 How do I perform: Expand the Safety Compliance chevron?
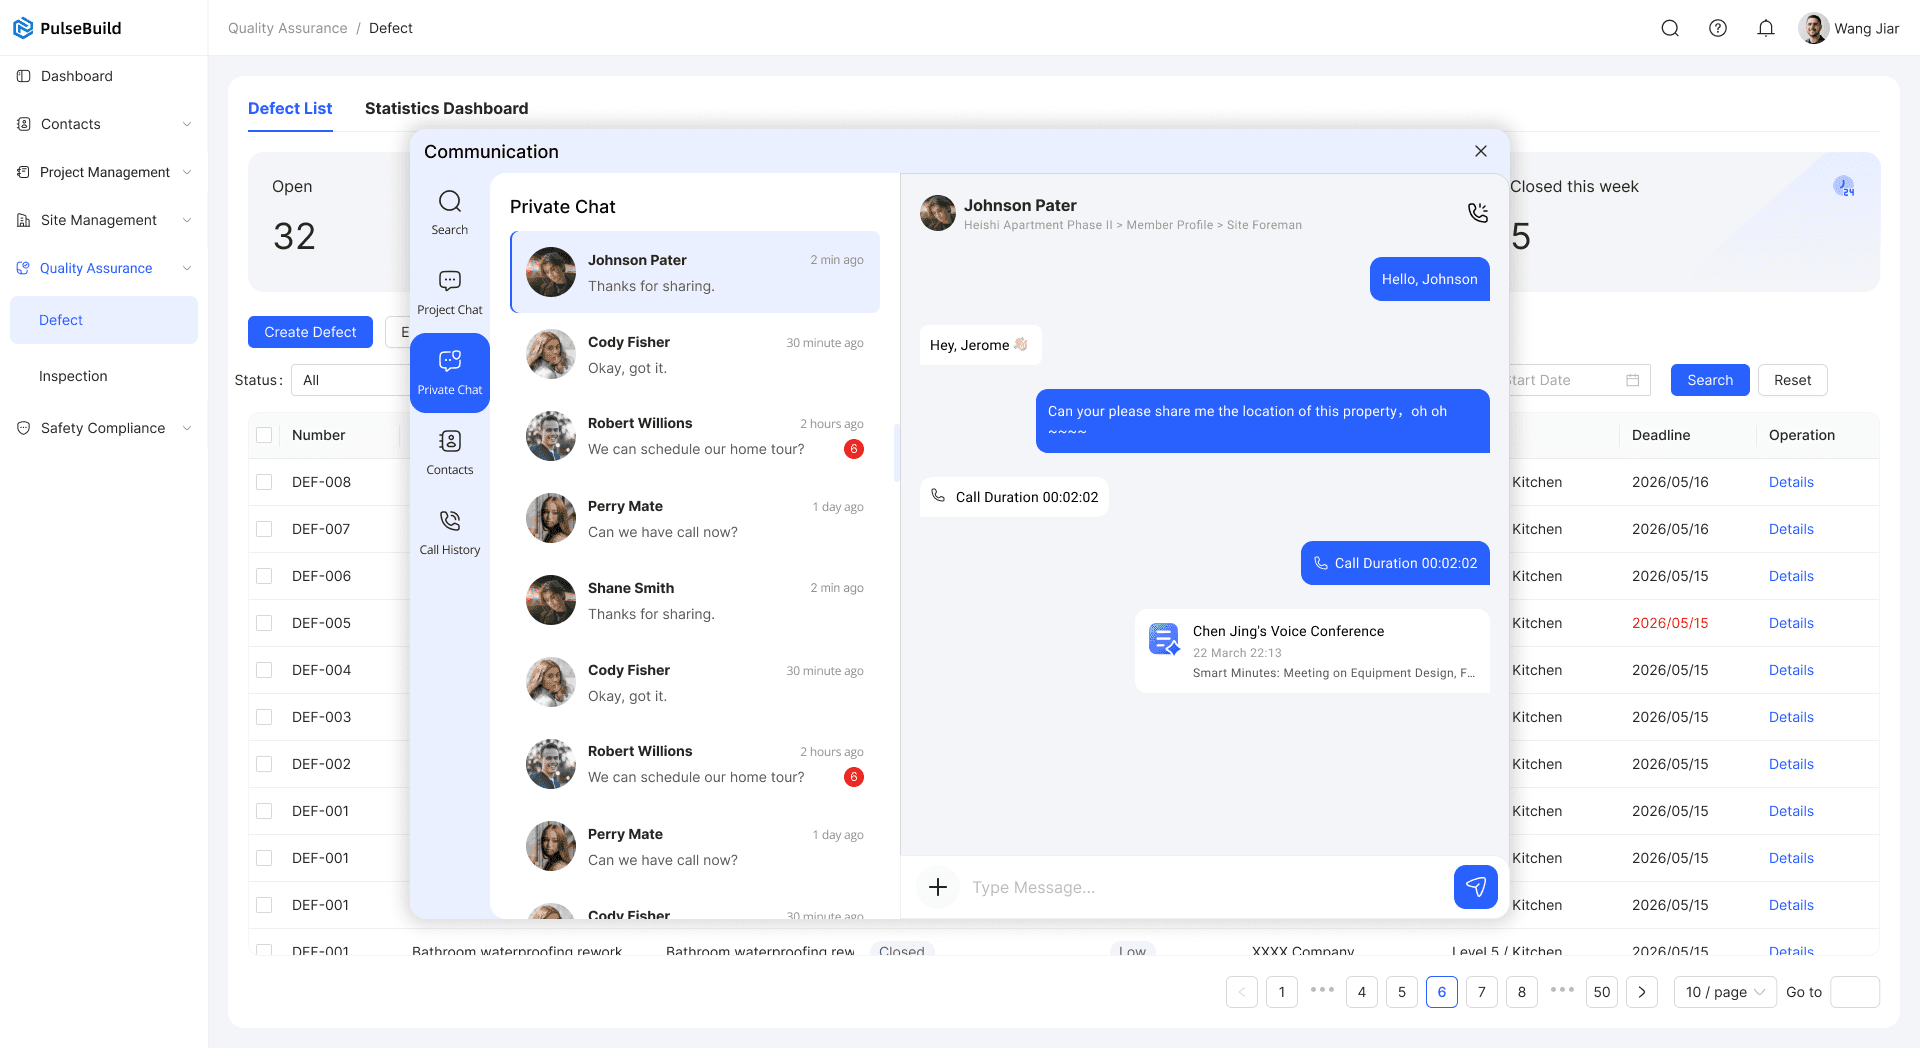pyautogui.click(x=187, y=428)
